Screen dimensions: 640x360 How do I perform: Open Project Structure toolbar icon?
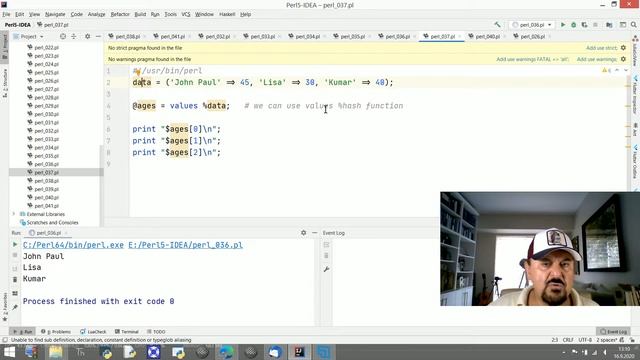pos(609,25)
